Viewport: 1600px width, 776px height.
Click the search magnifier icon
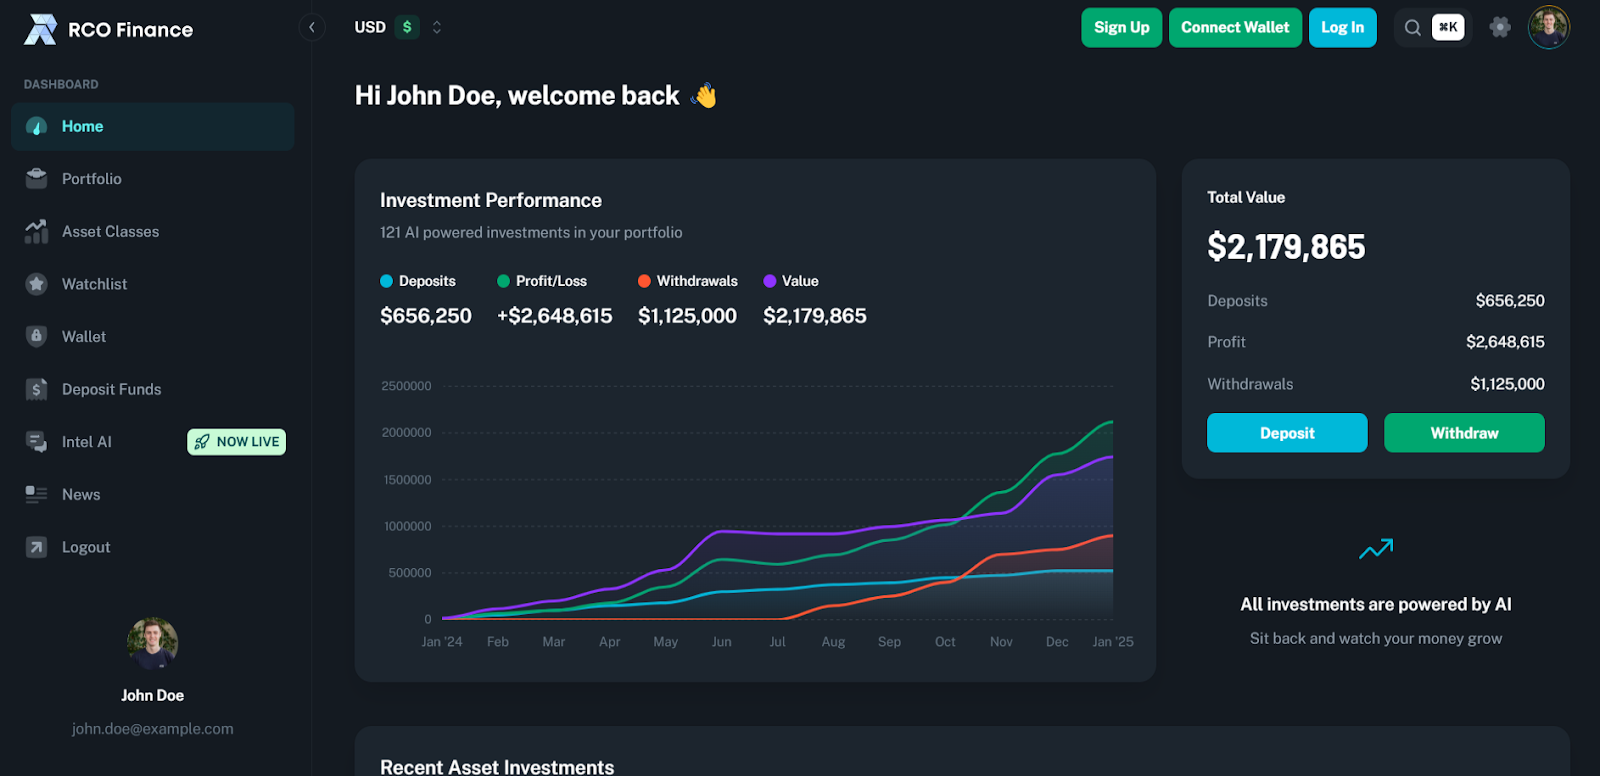tap(1412, 27)
